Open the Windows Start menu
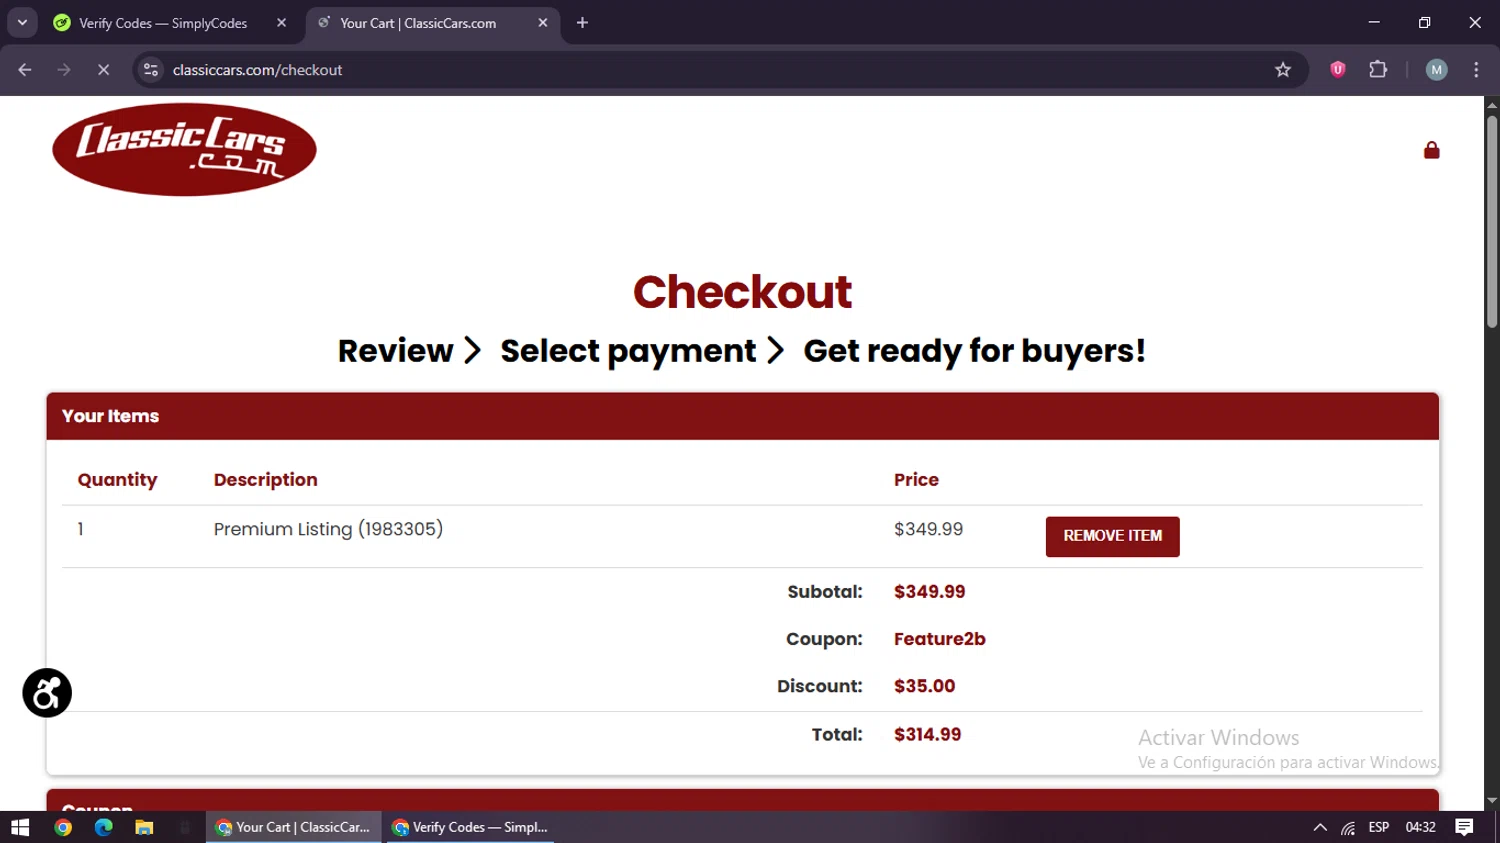The image size is (1500, 843). (20, 827)
